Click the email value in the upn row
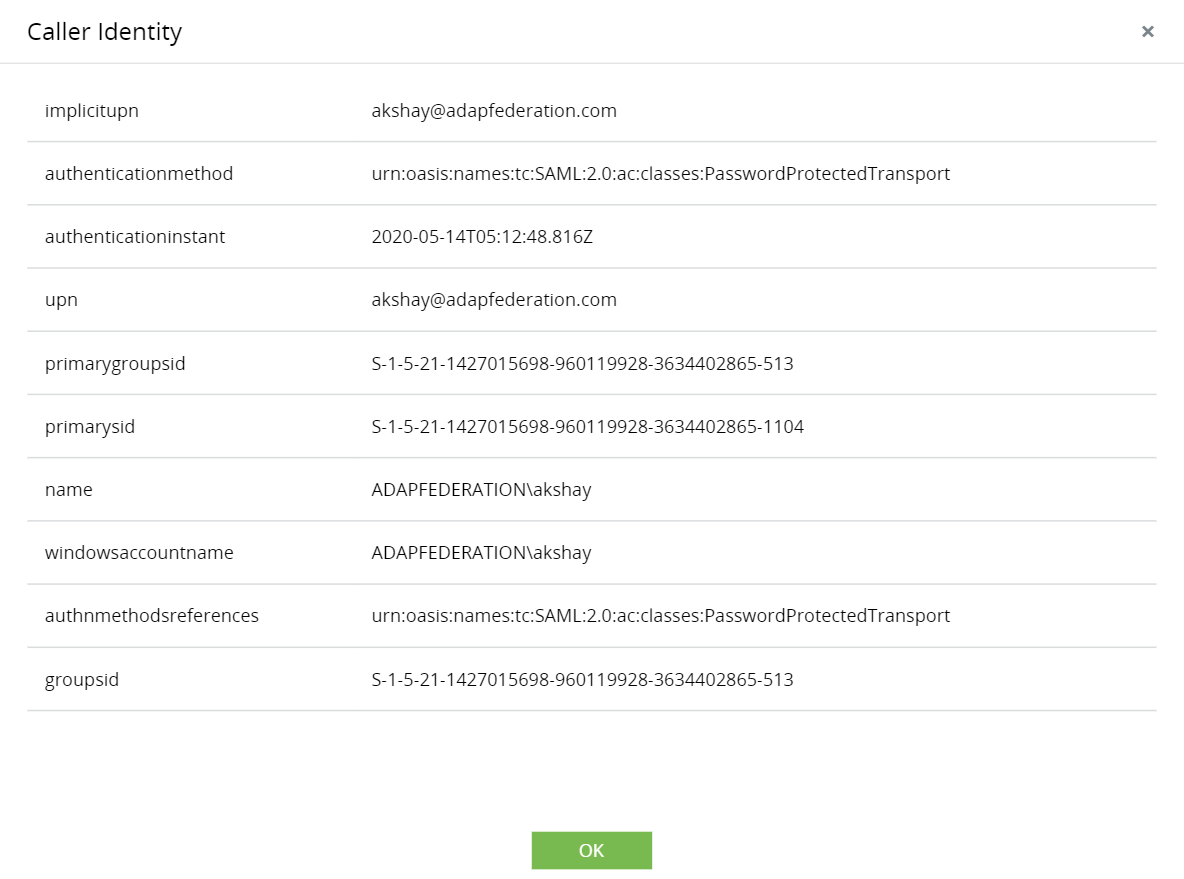Screen dimensions: 1184x879 pos(494,300)
